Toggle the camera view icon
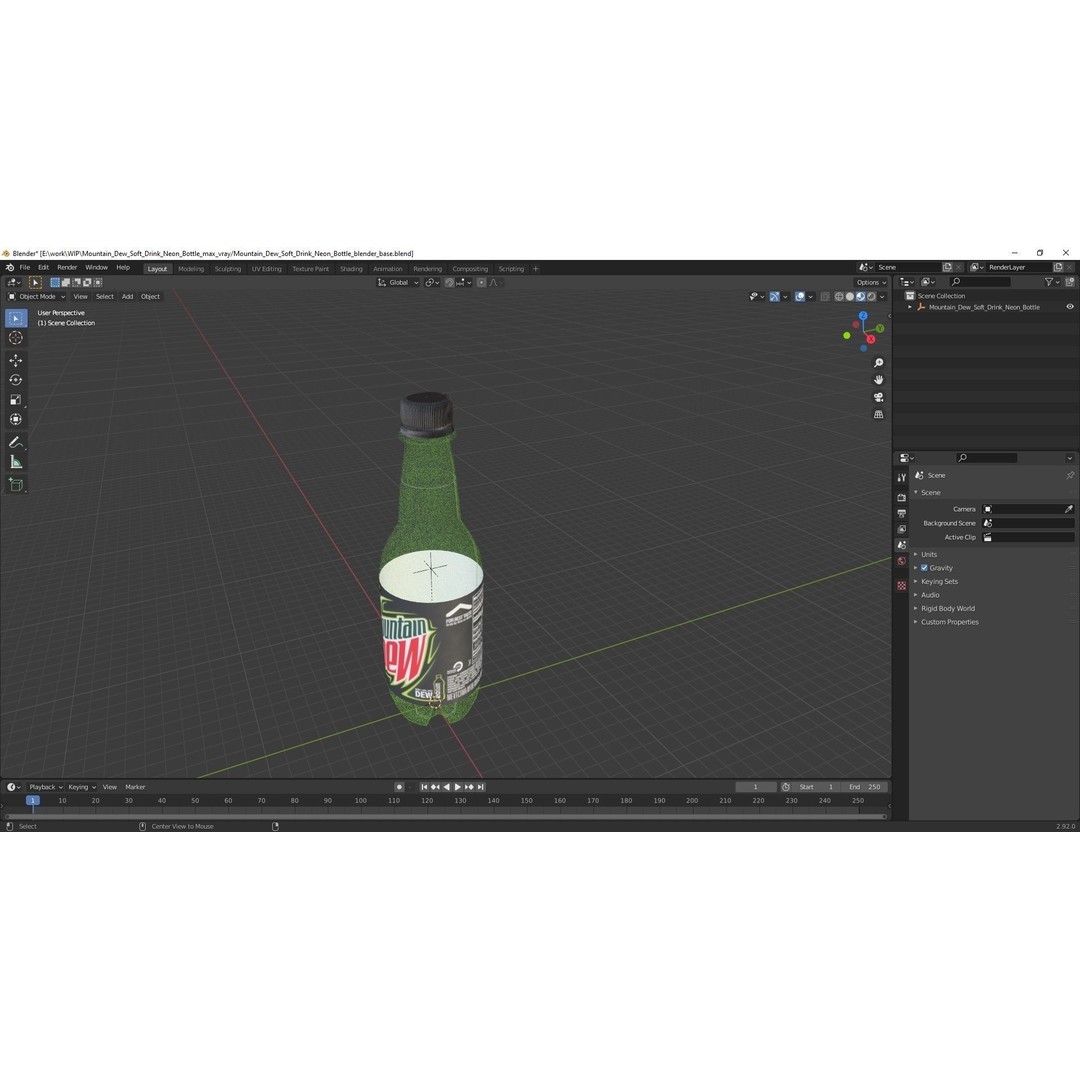 click(878, 397)
